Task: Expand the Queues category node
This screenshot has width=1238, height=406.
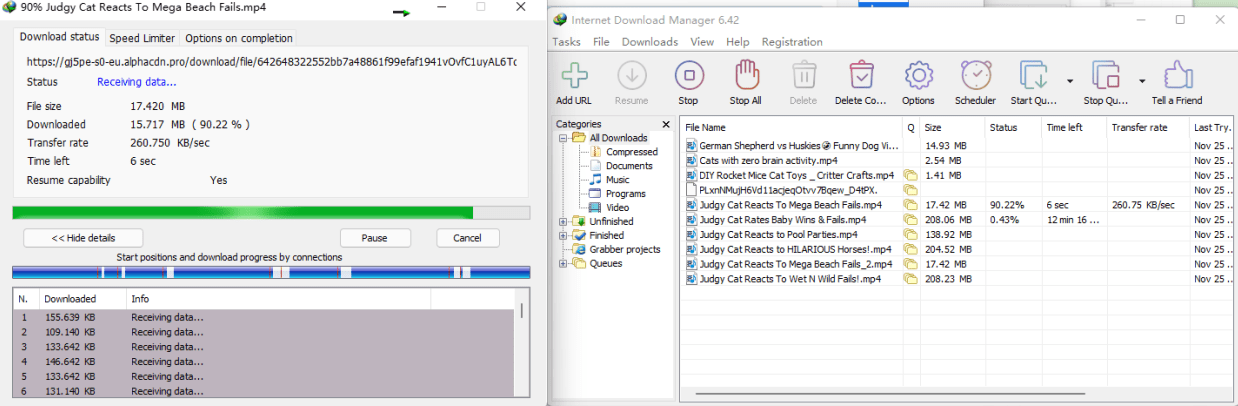Action: tap(563, 264)
